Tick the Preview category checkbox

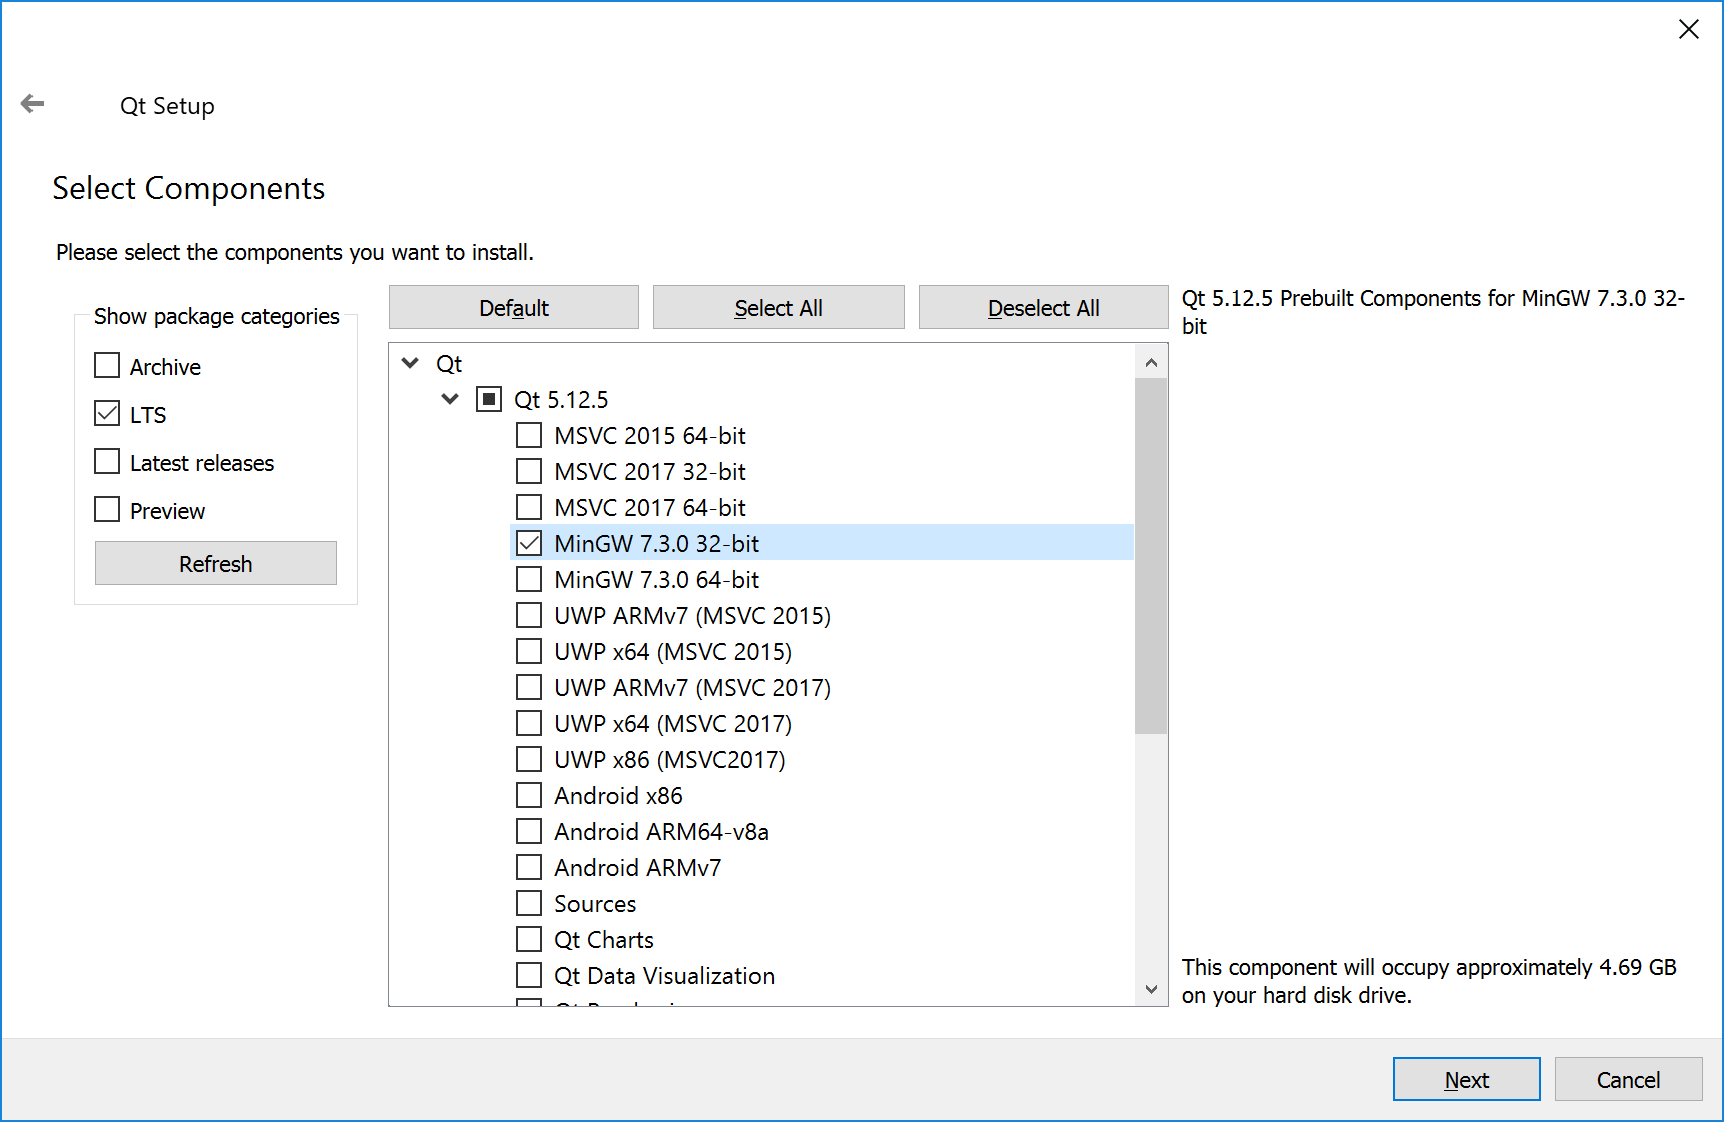pos(107,510)
